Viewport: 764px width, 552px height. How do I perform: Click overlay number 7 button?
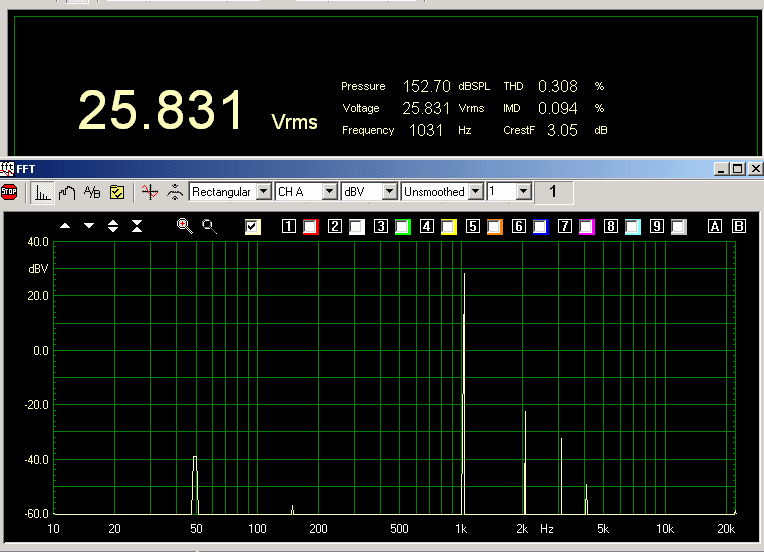point(564,226)
